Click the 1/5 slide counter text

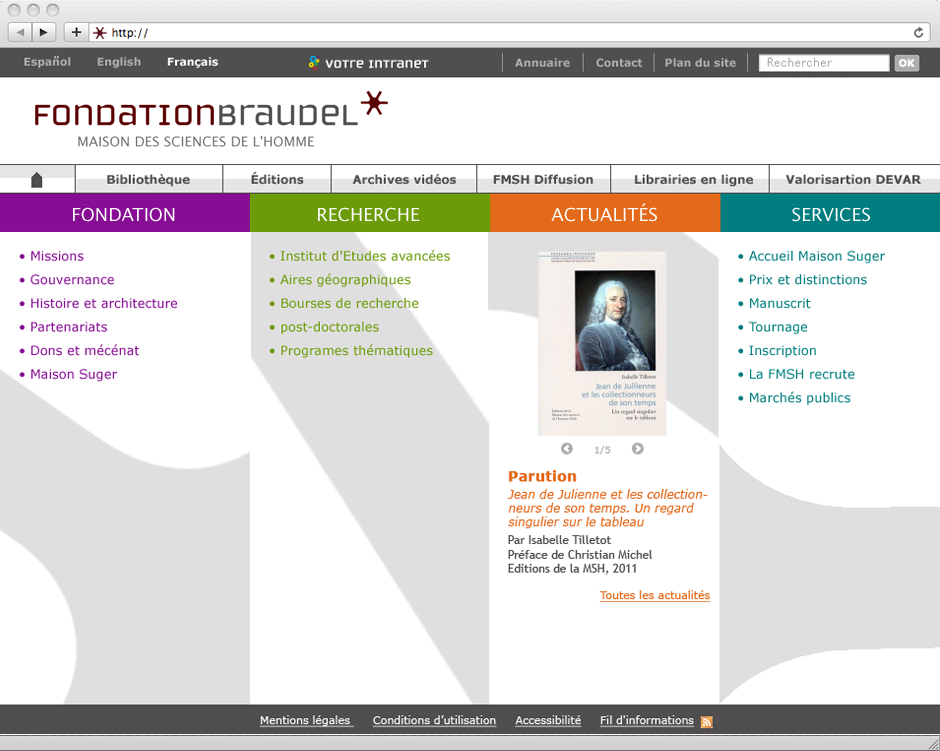[602, 450]
